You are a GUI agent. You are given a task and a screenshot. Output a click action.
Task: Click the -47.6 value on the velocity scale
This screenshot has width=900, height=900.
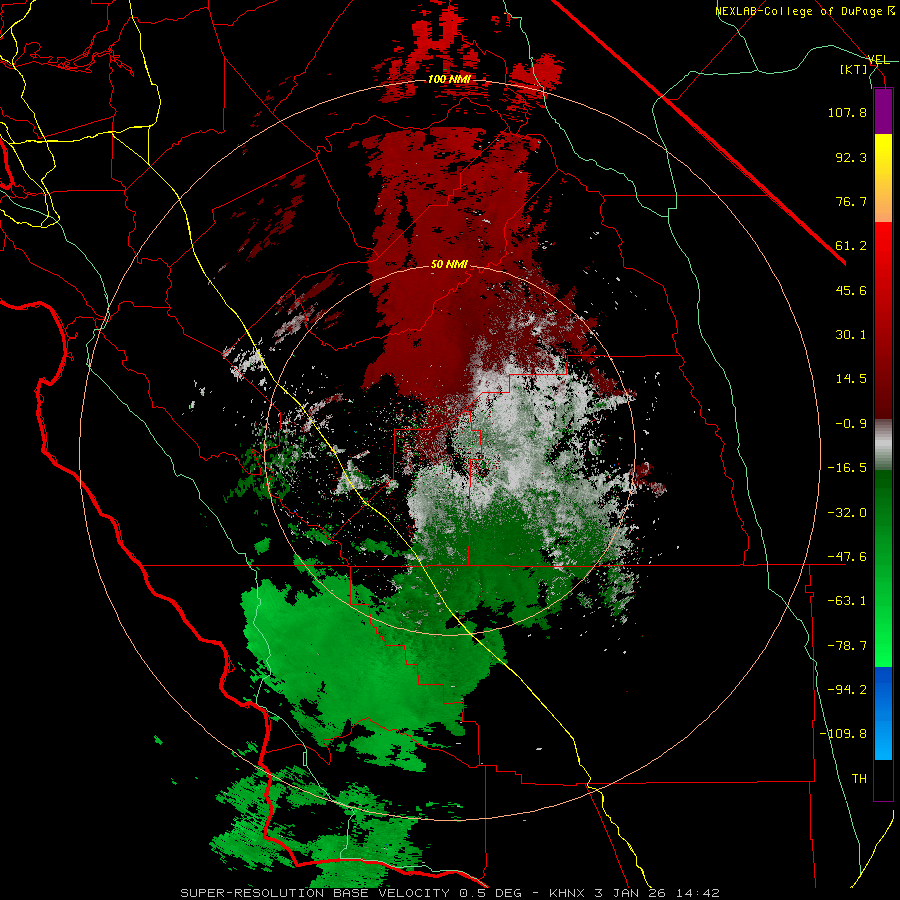tap(847, 557)
